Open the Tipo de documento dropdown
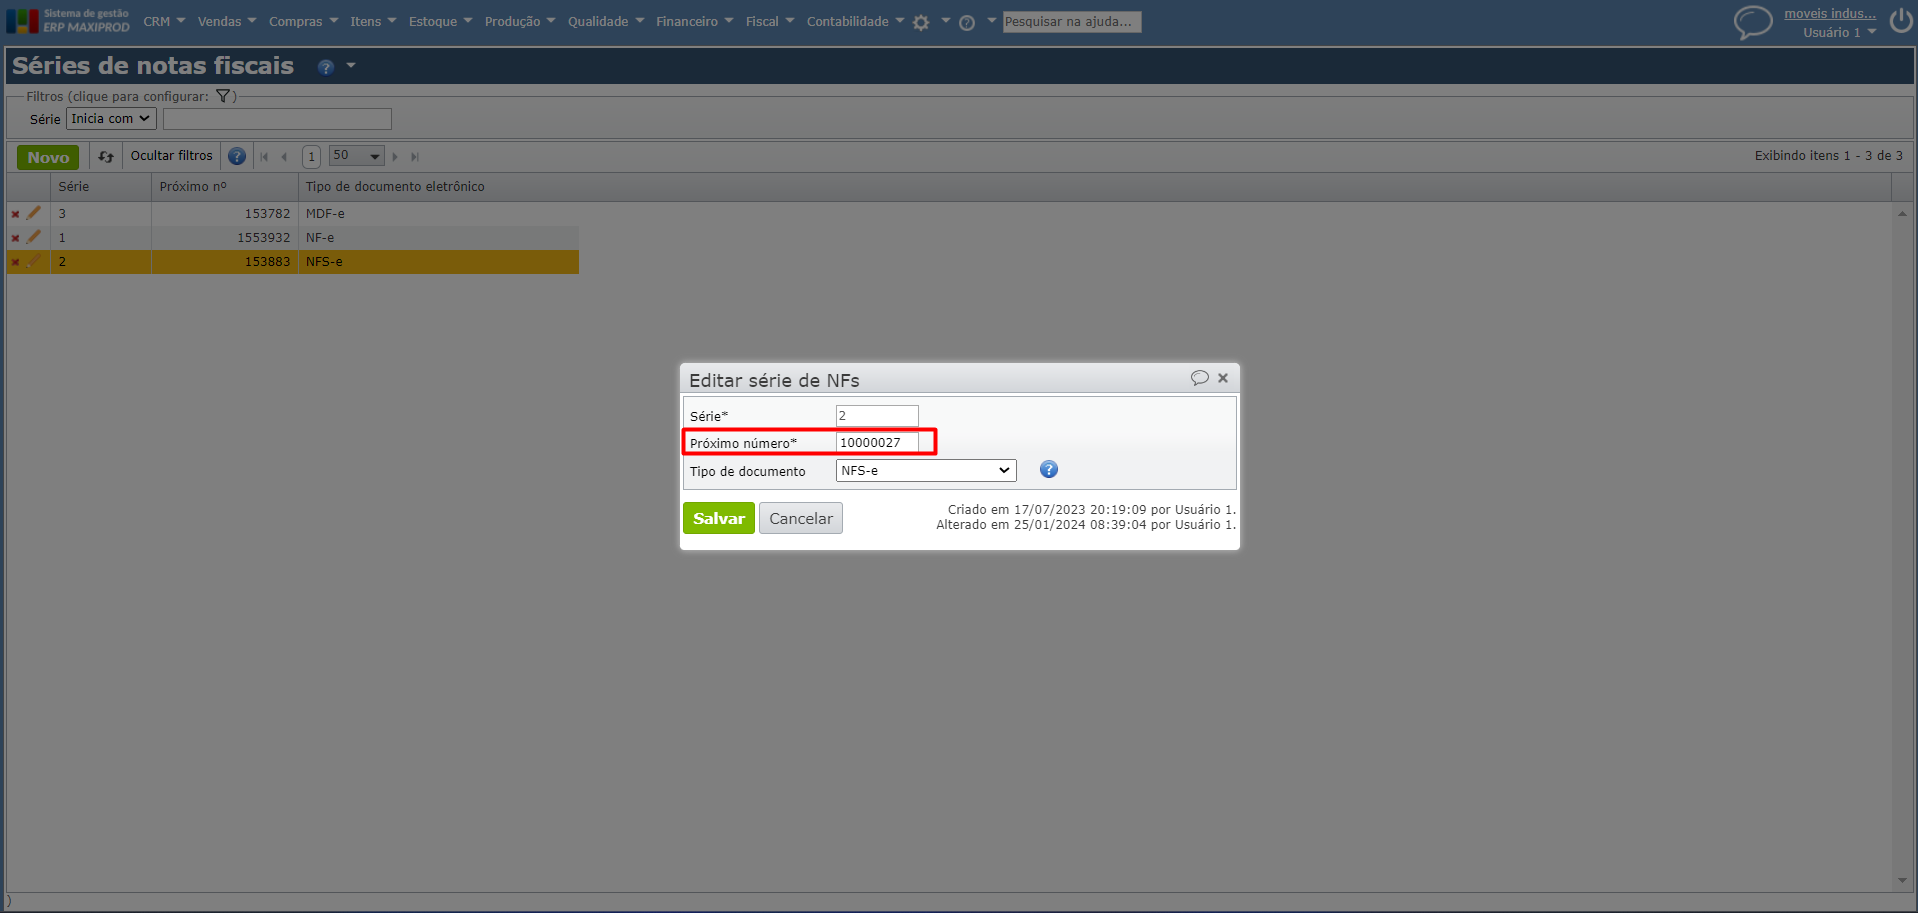The height and width of the screenshot is (913, 1918). point(926,471)
